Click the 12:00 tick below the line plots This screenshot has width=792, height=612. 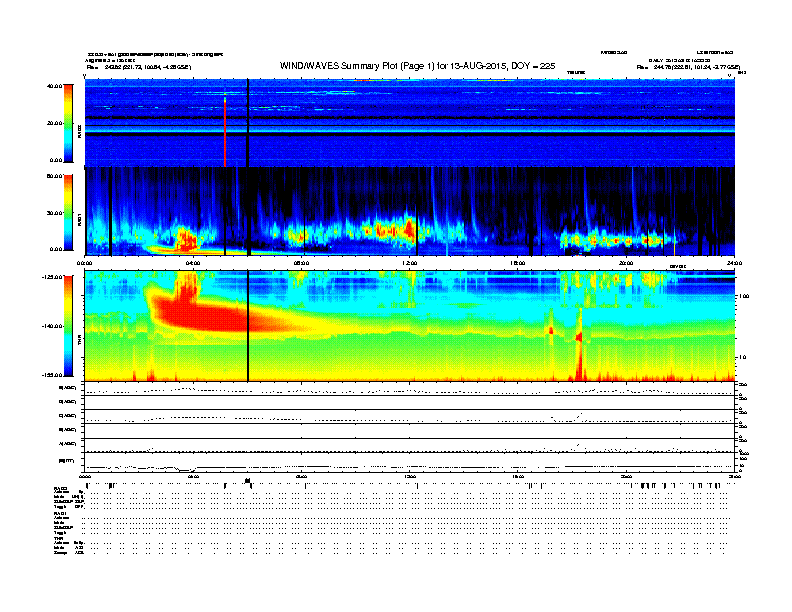tap(410, 476)
